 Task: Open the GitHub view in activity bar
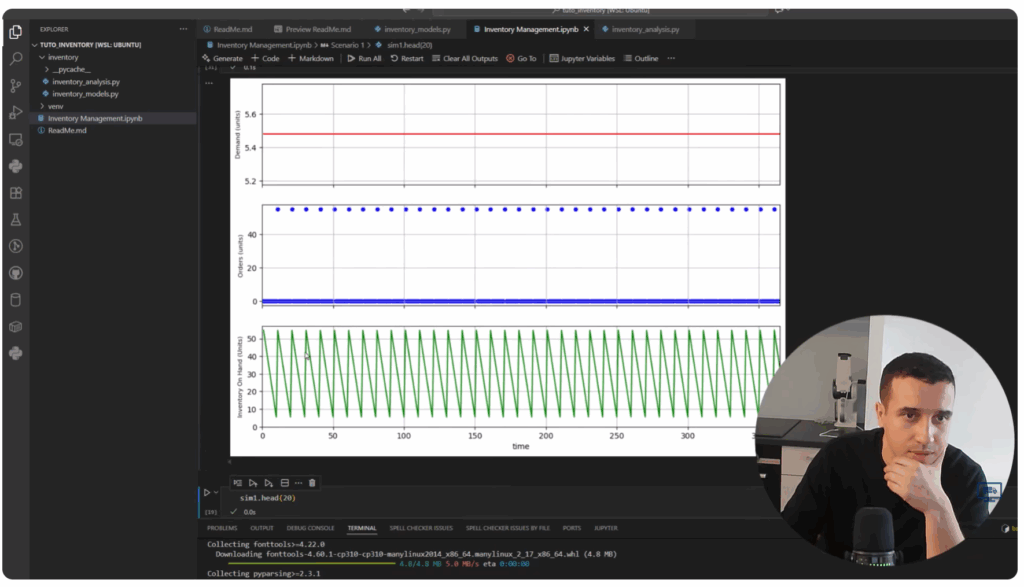(x=16, y=272)
